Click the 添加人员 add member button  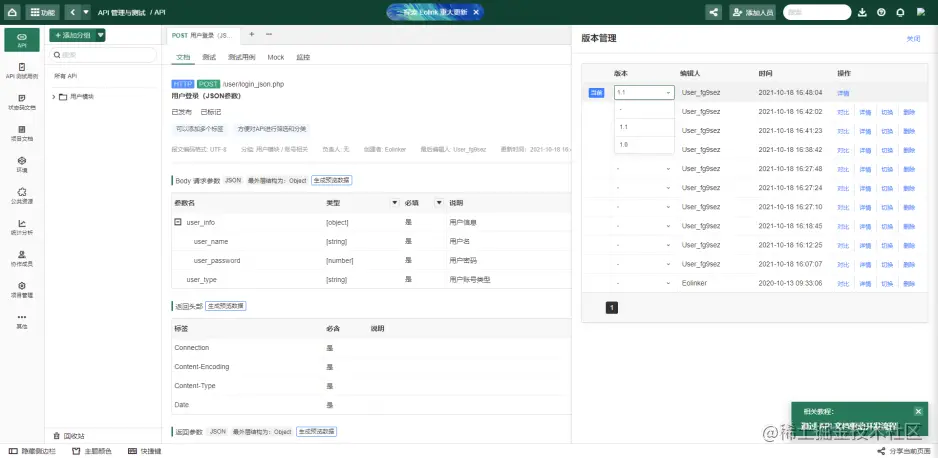tap(753, 12)
